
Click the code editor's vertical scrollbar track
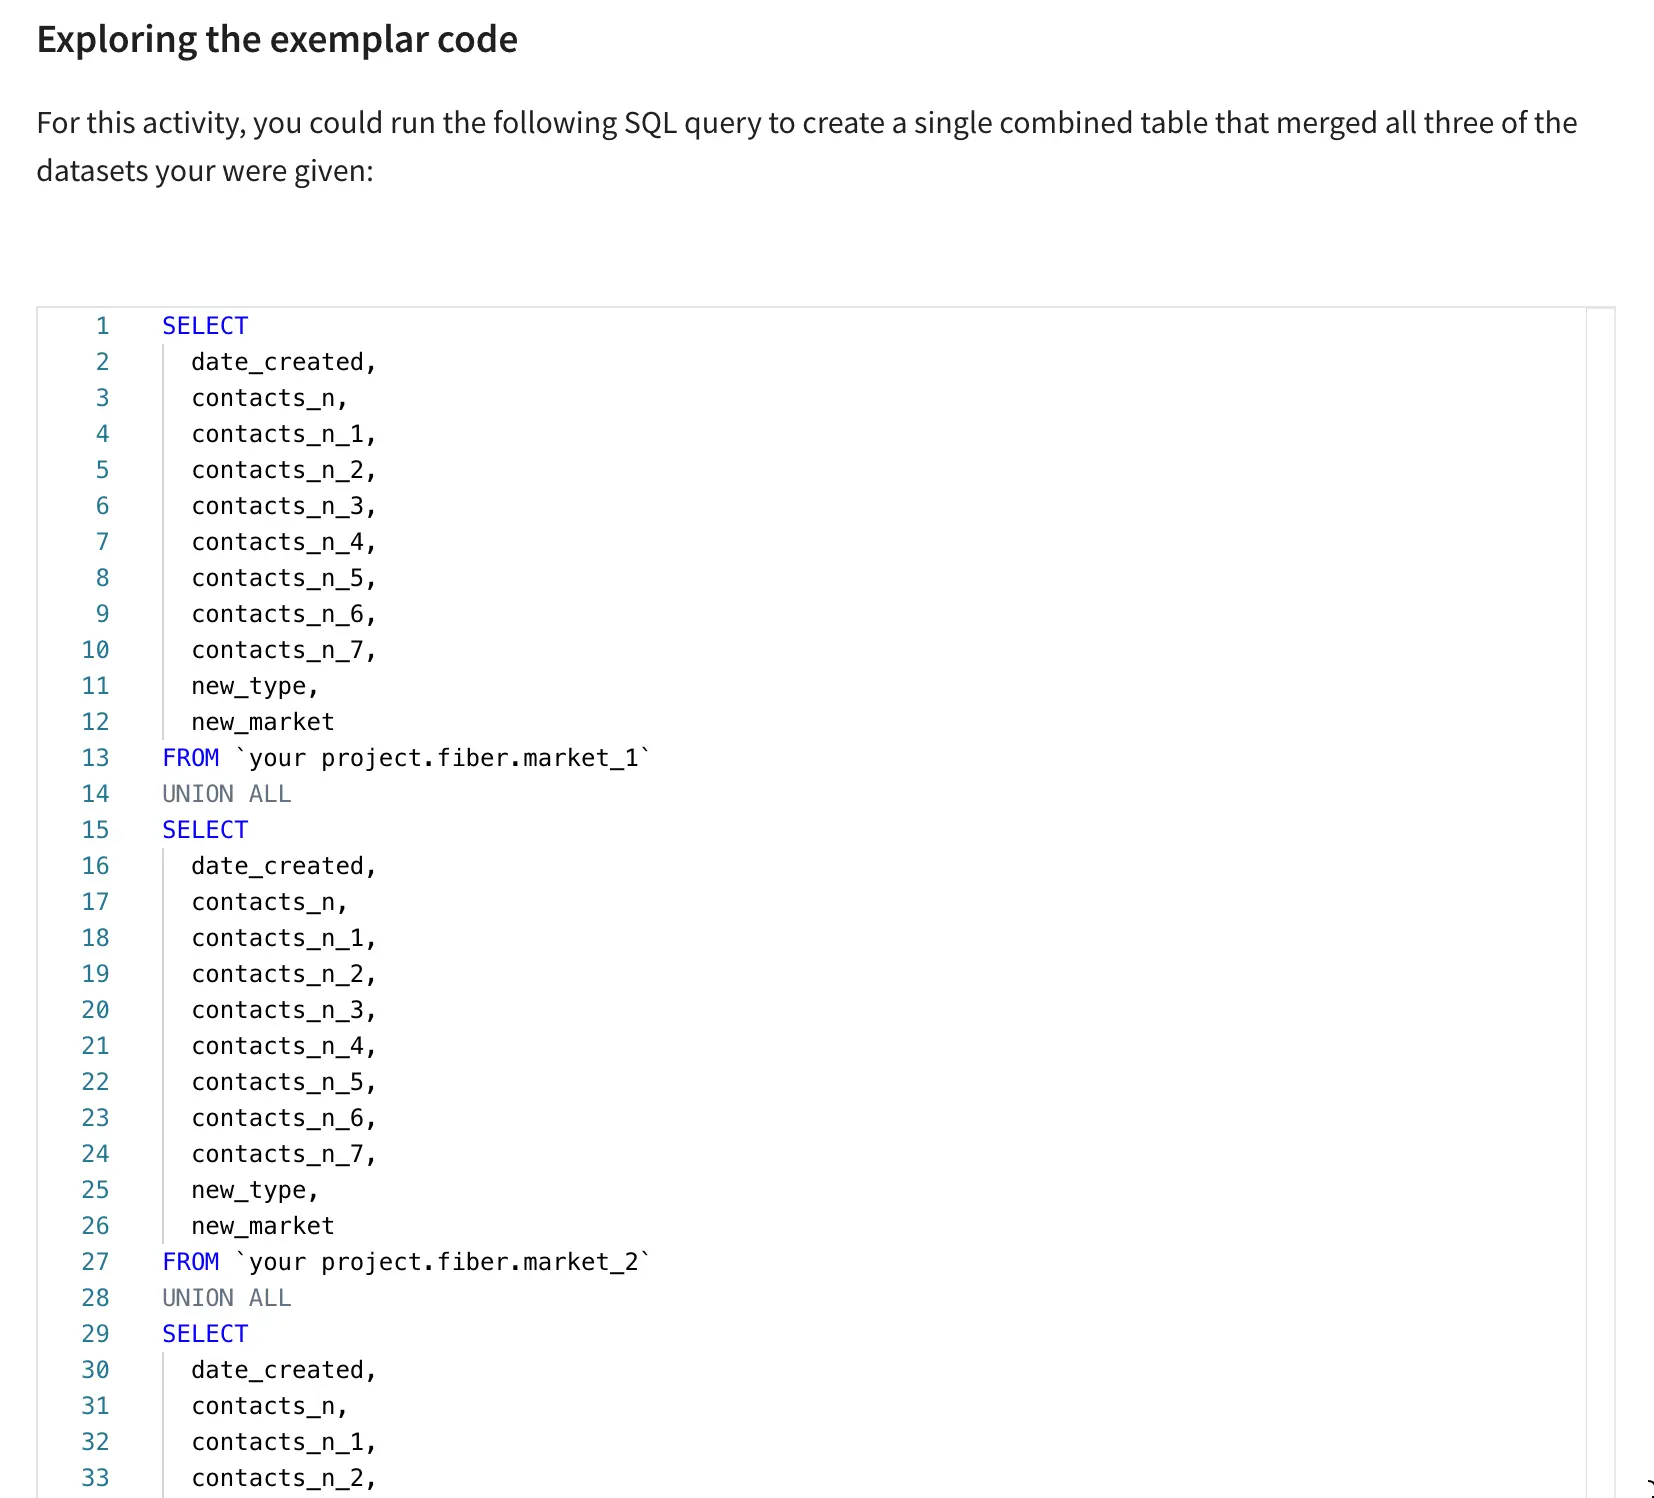point(1600,900)
